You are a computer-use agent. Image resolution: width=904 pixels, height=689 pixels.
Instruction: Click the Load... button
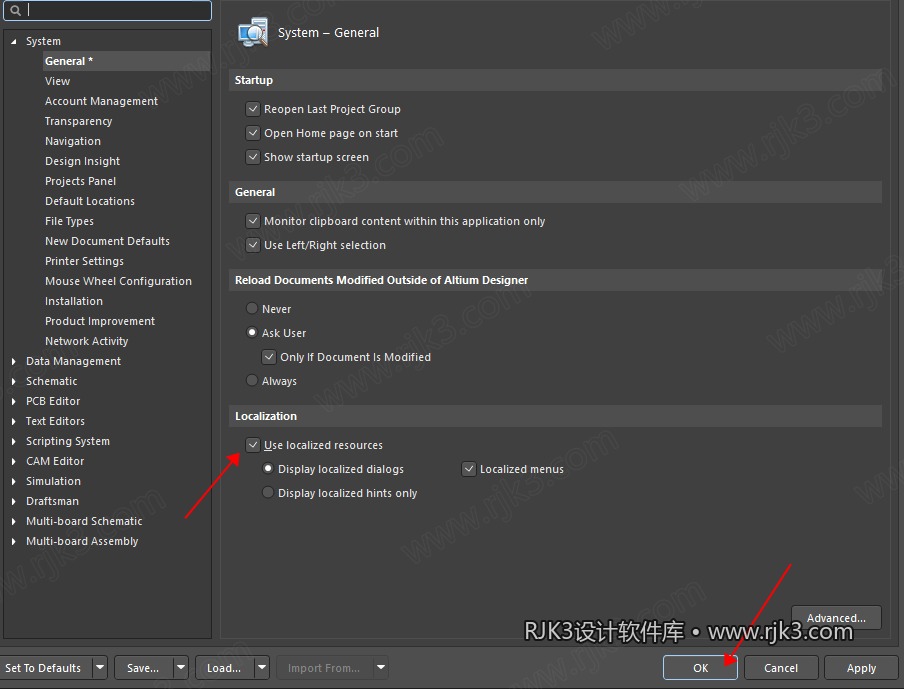click(x=225, y=668)
